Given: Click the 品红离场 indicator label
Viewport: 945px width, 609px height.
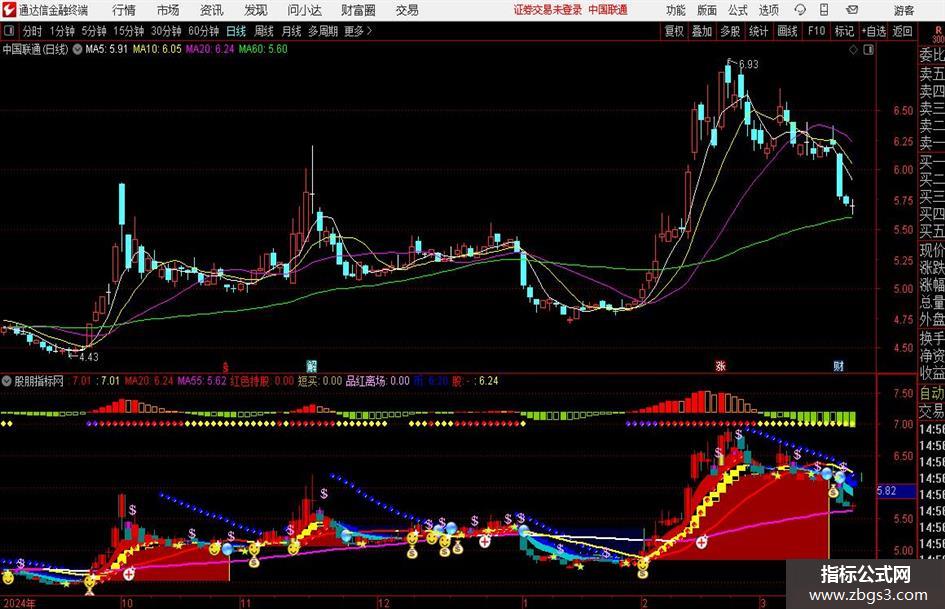Looking at the screenshot, I should point(366,381).
